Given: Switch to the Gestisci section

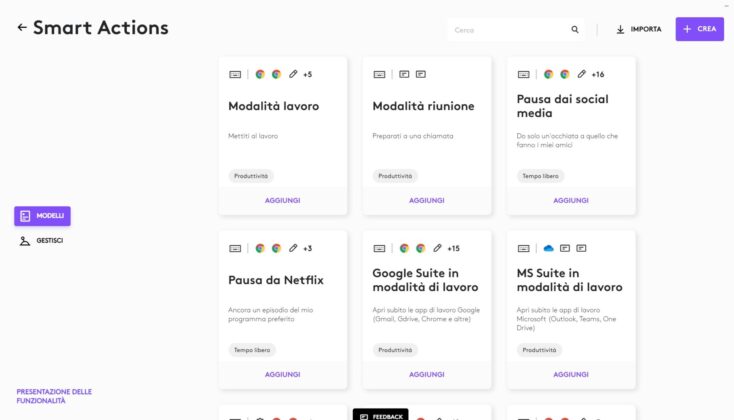Looking at the screenshot, I should point(42,241).
